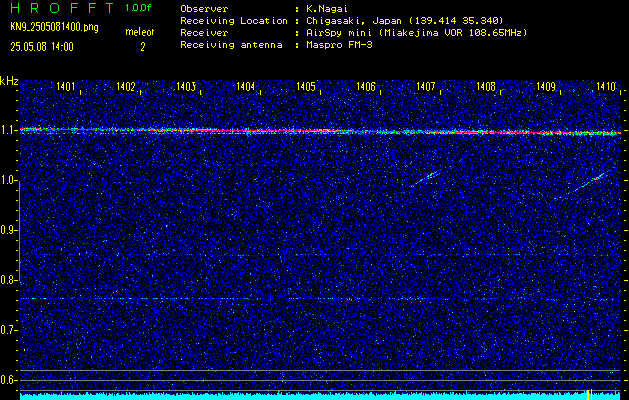This screenshot has height=400, width=629.
Task: Click the red carrier line at 1.1 kHz
Action: point(320,131)
